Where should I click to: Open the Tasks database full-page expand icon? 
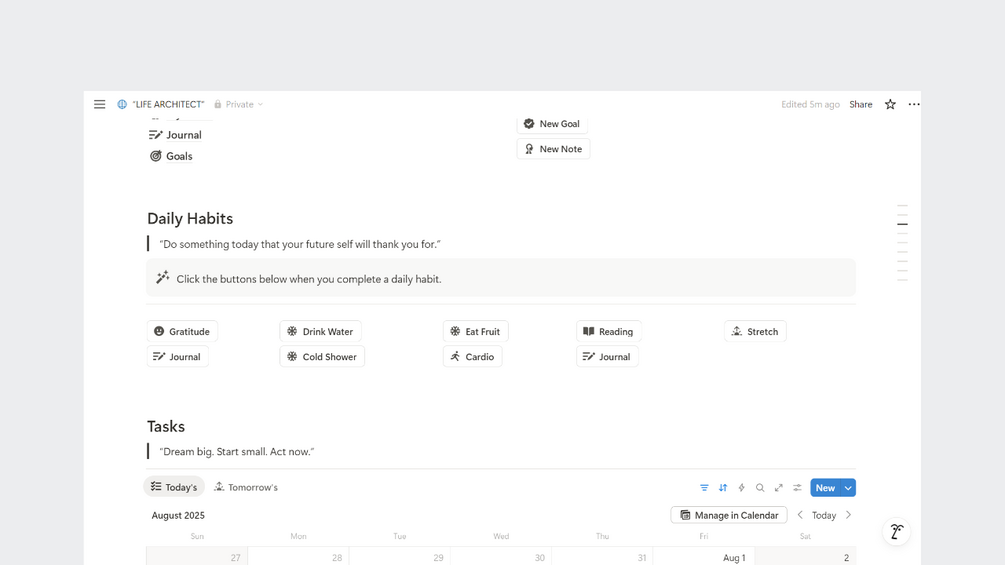click(779, 488)
